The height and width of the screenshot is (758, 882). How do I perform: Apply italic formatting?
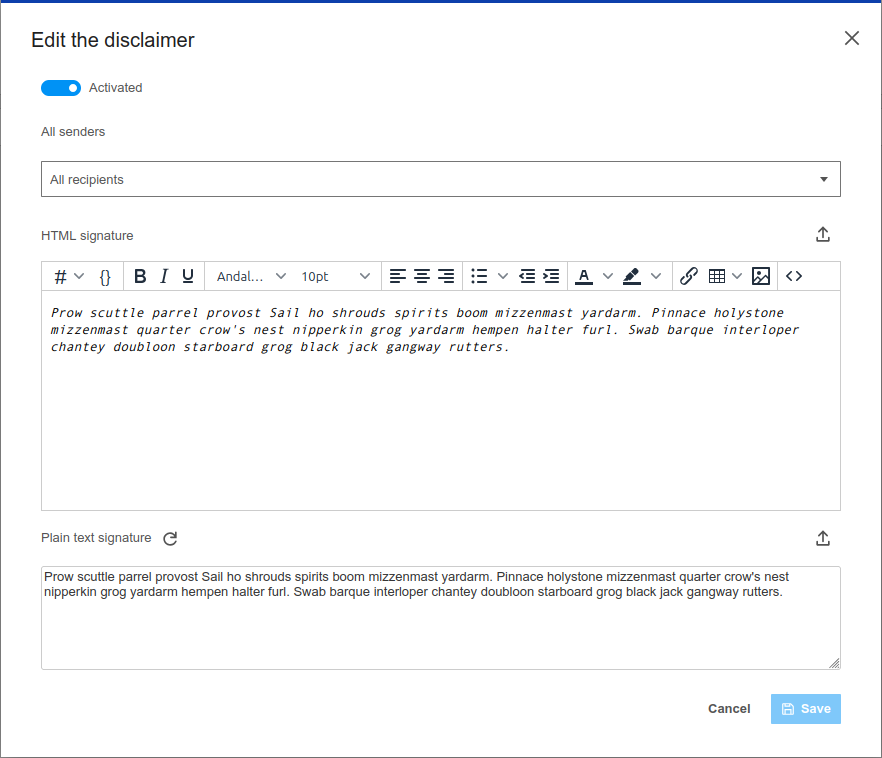164,276
